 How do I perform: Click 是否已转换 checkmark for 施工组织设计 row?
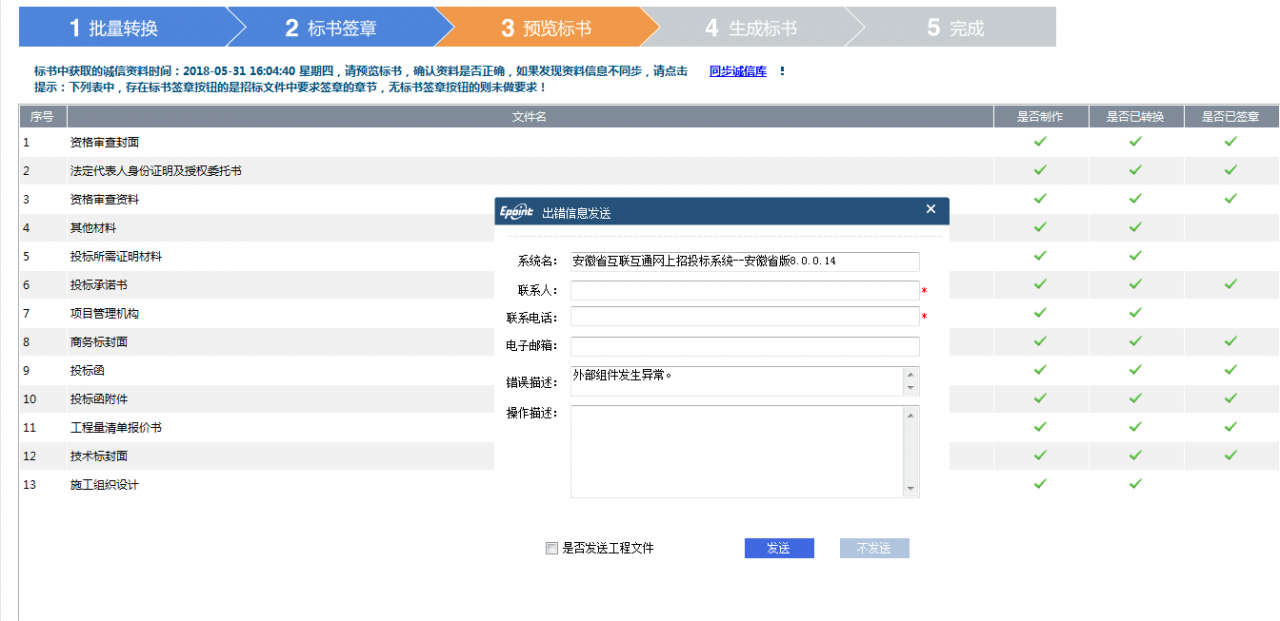click(1135, 484)
